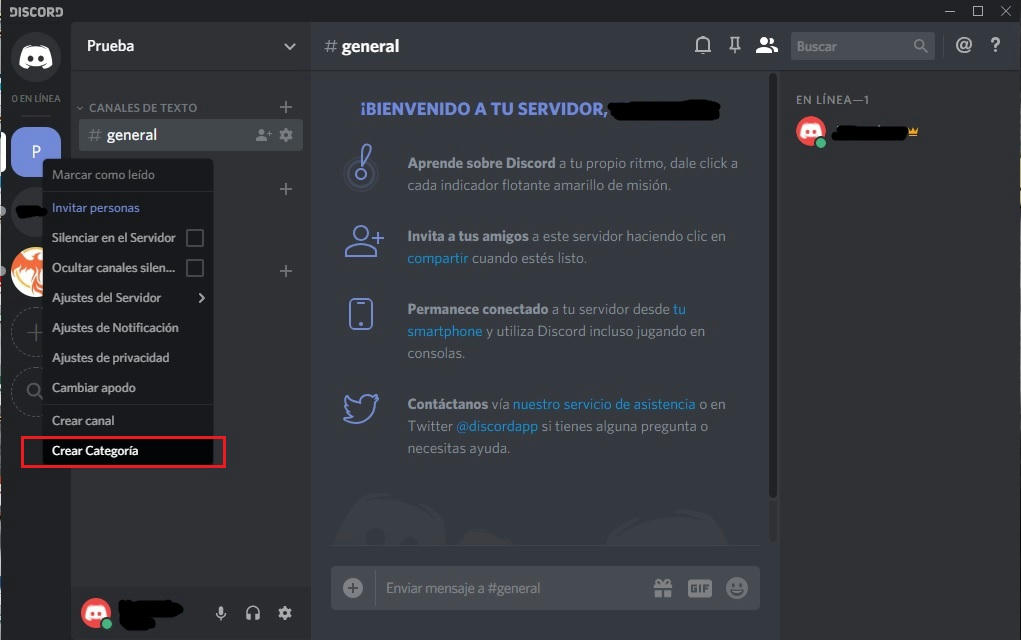Click the Twitter bird icon
Viewport: 1021px width, 640px height.
pyautogui.click(x=361, y=409)
